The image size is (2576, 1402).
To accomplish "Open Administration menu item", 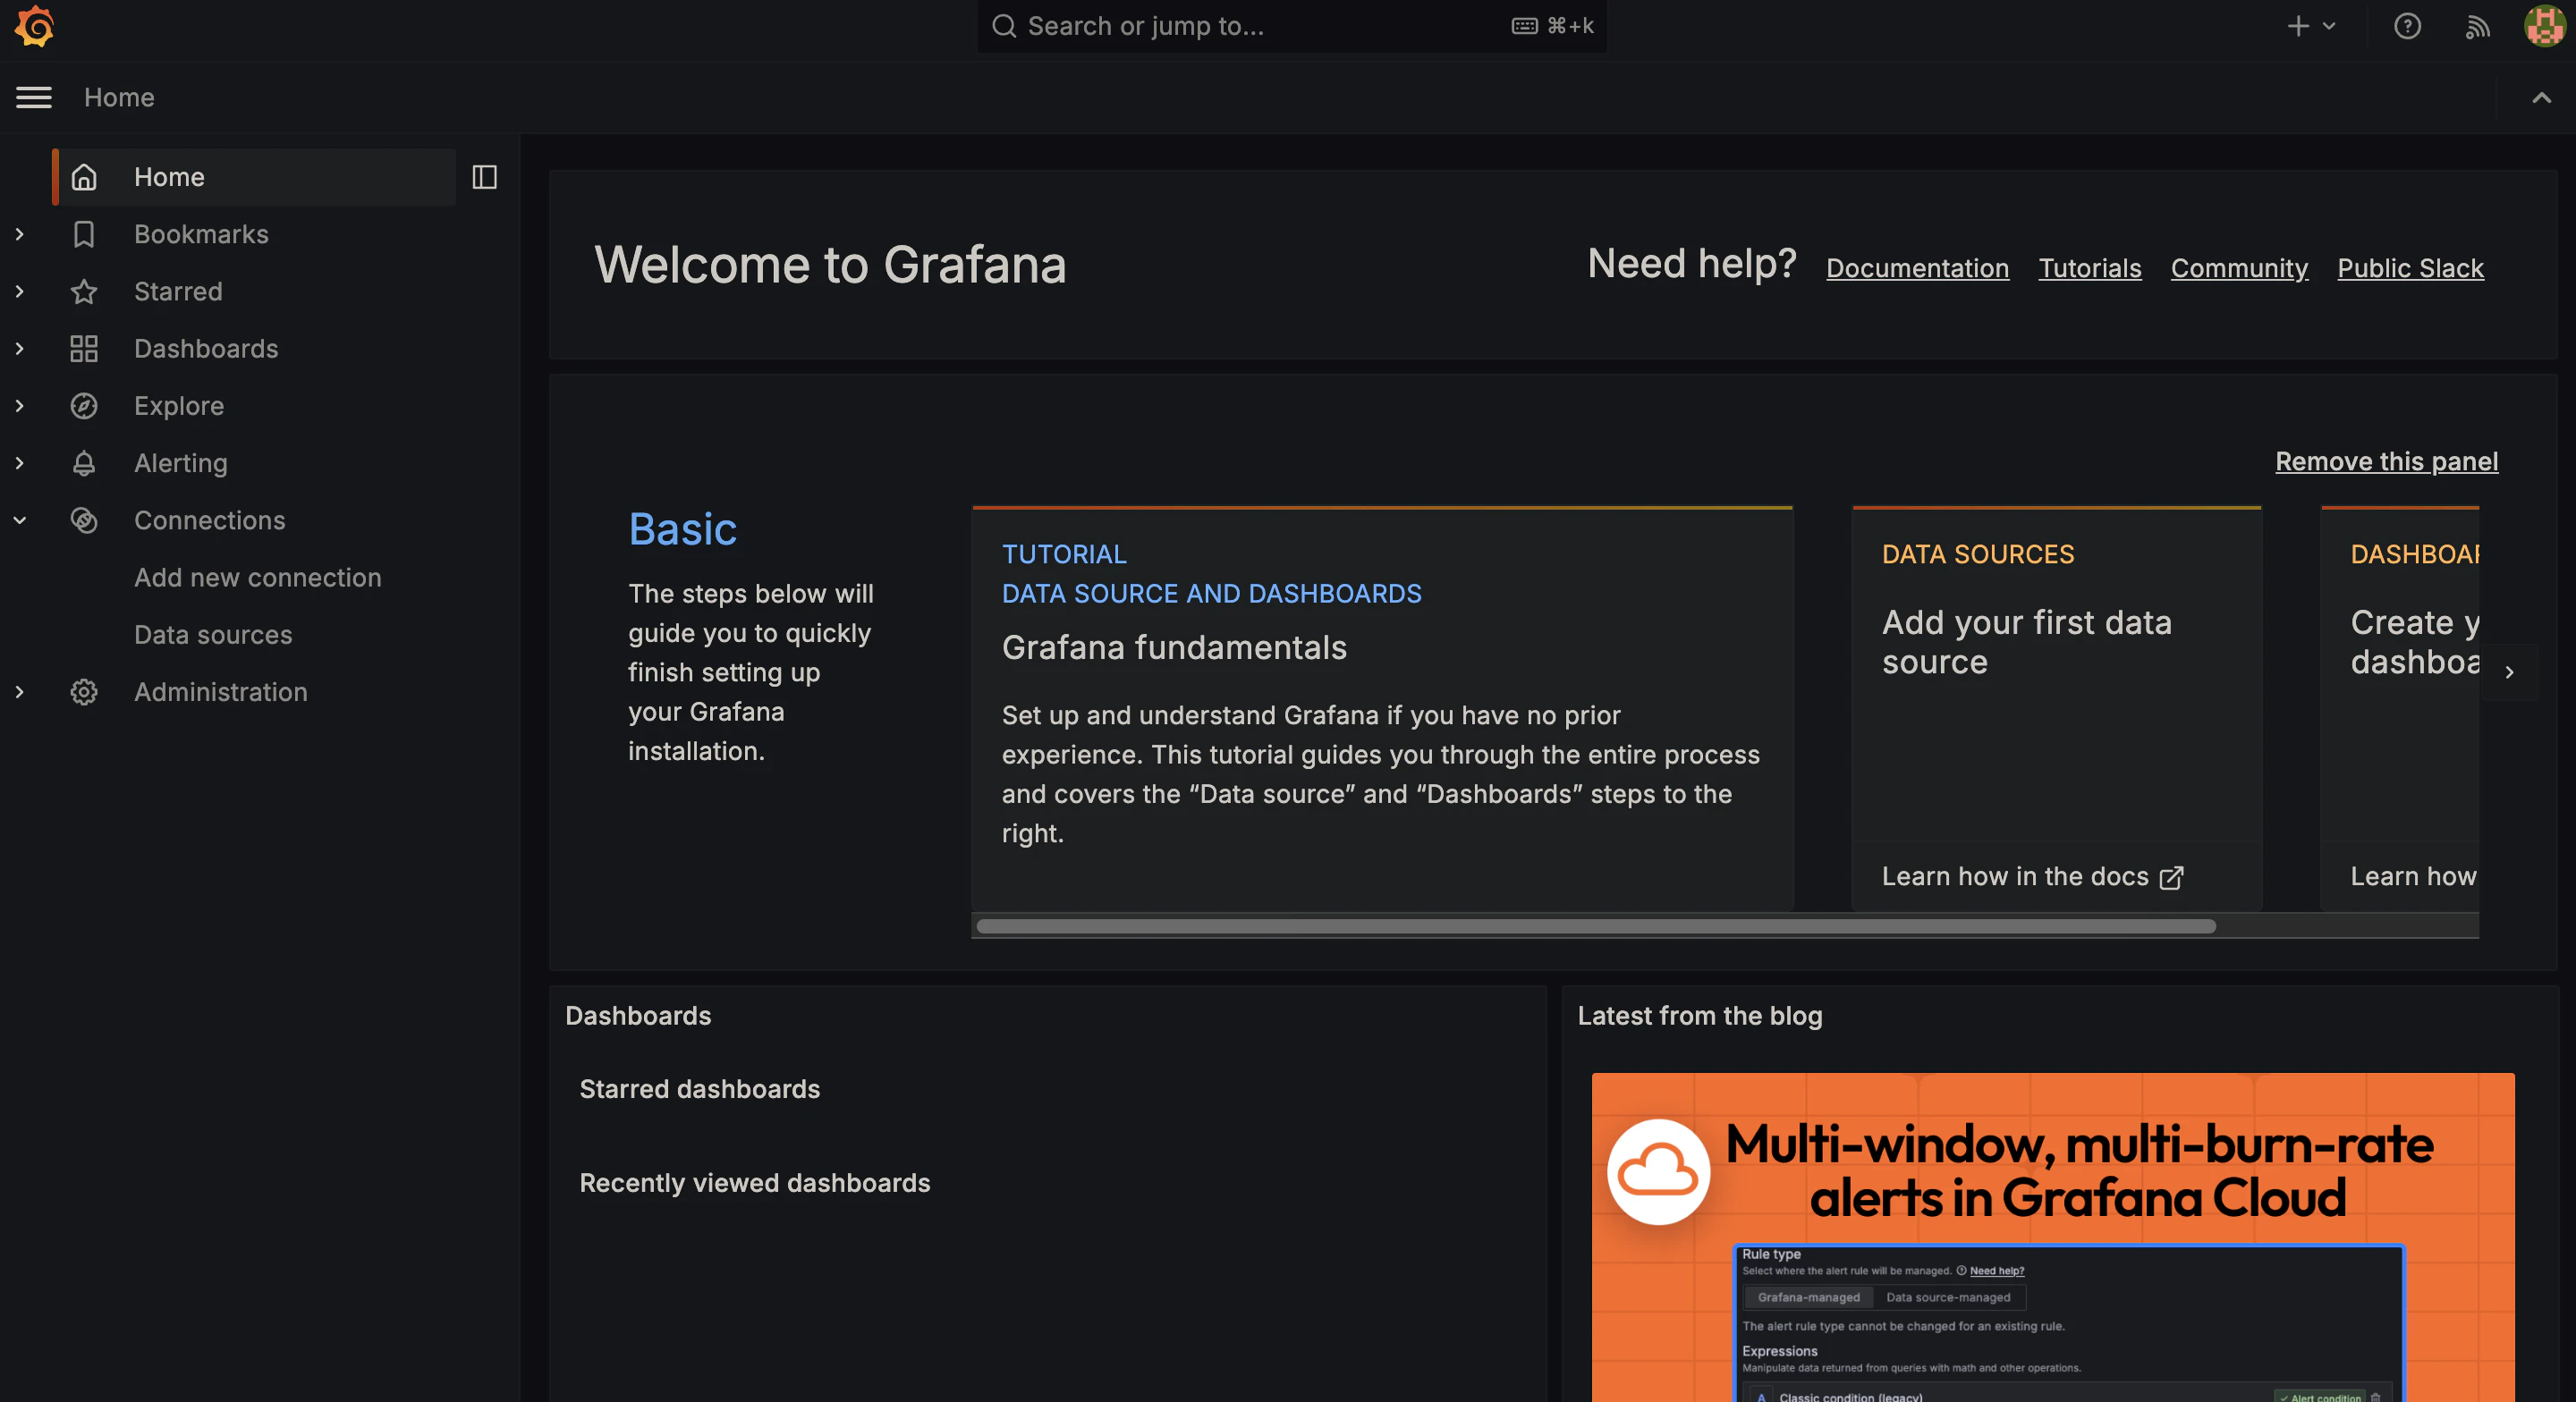I will click(x=221, y=692).
